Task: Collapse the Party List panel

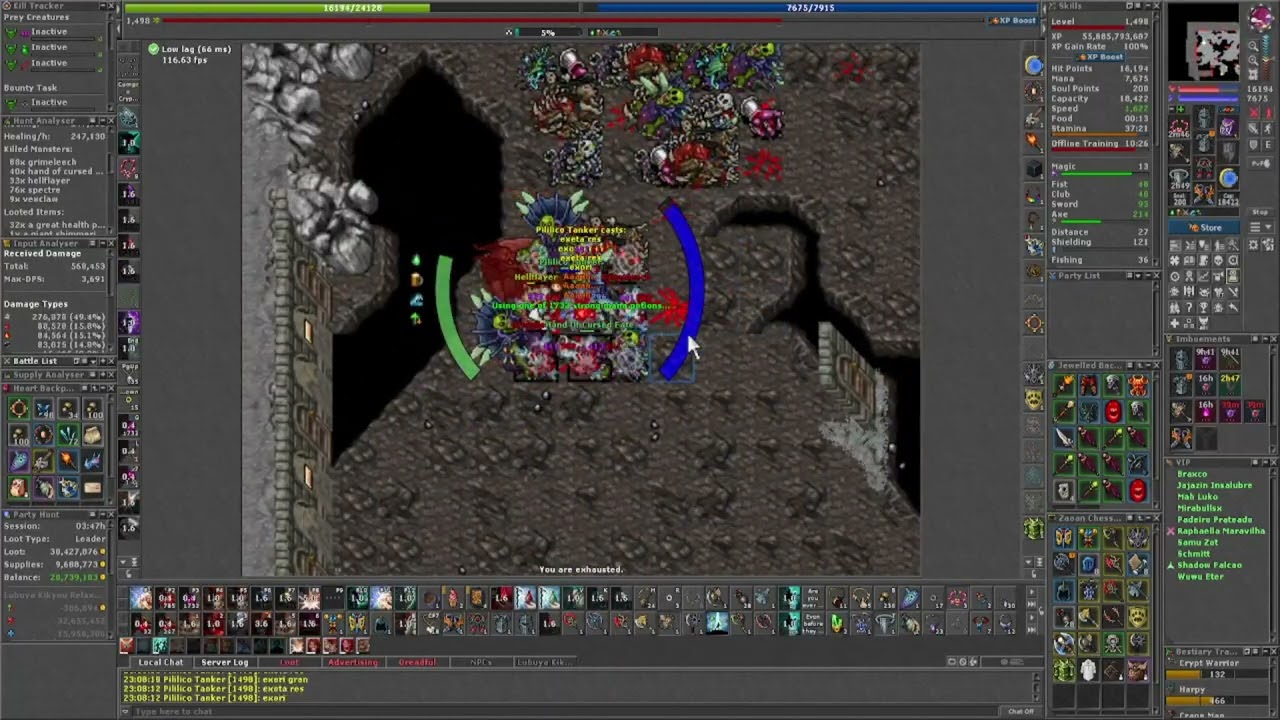Action: [x=1148, y=275]
